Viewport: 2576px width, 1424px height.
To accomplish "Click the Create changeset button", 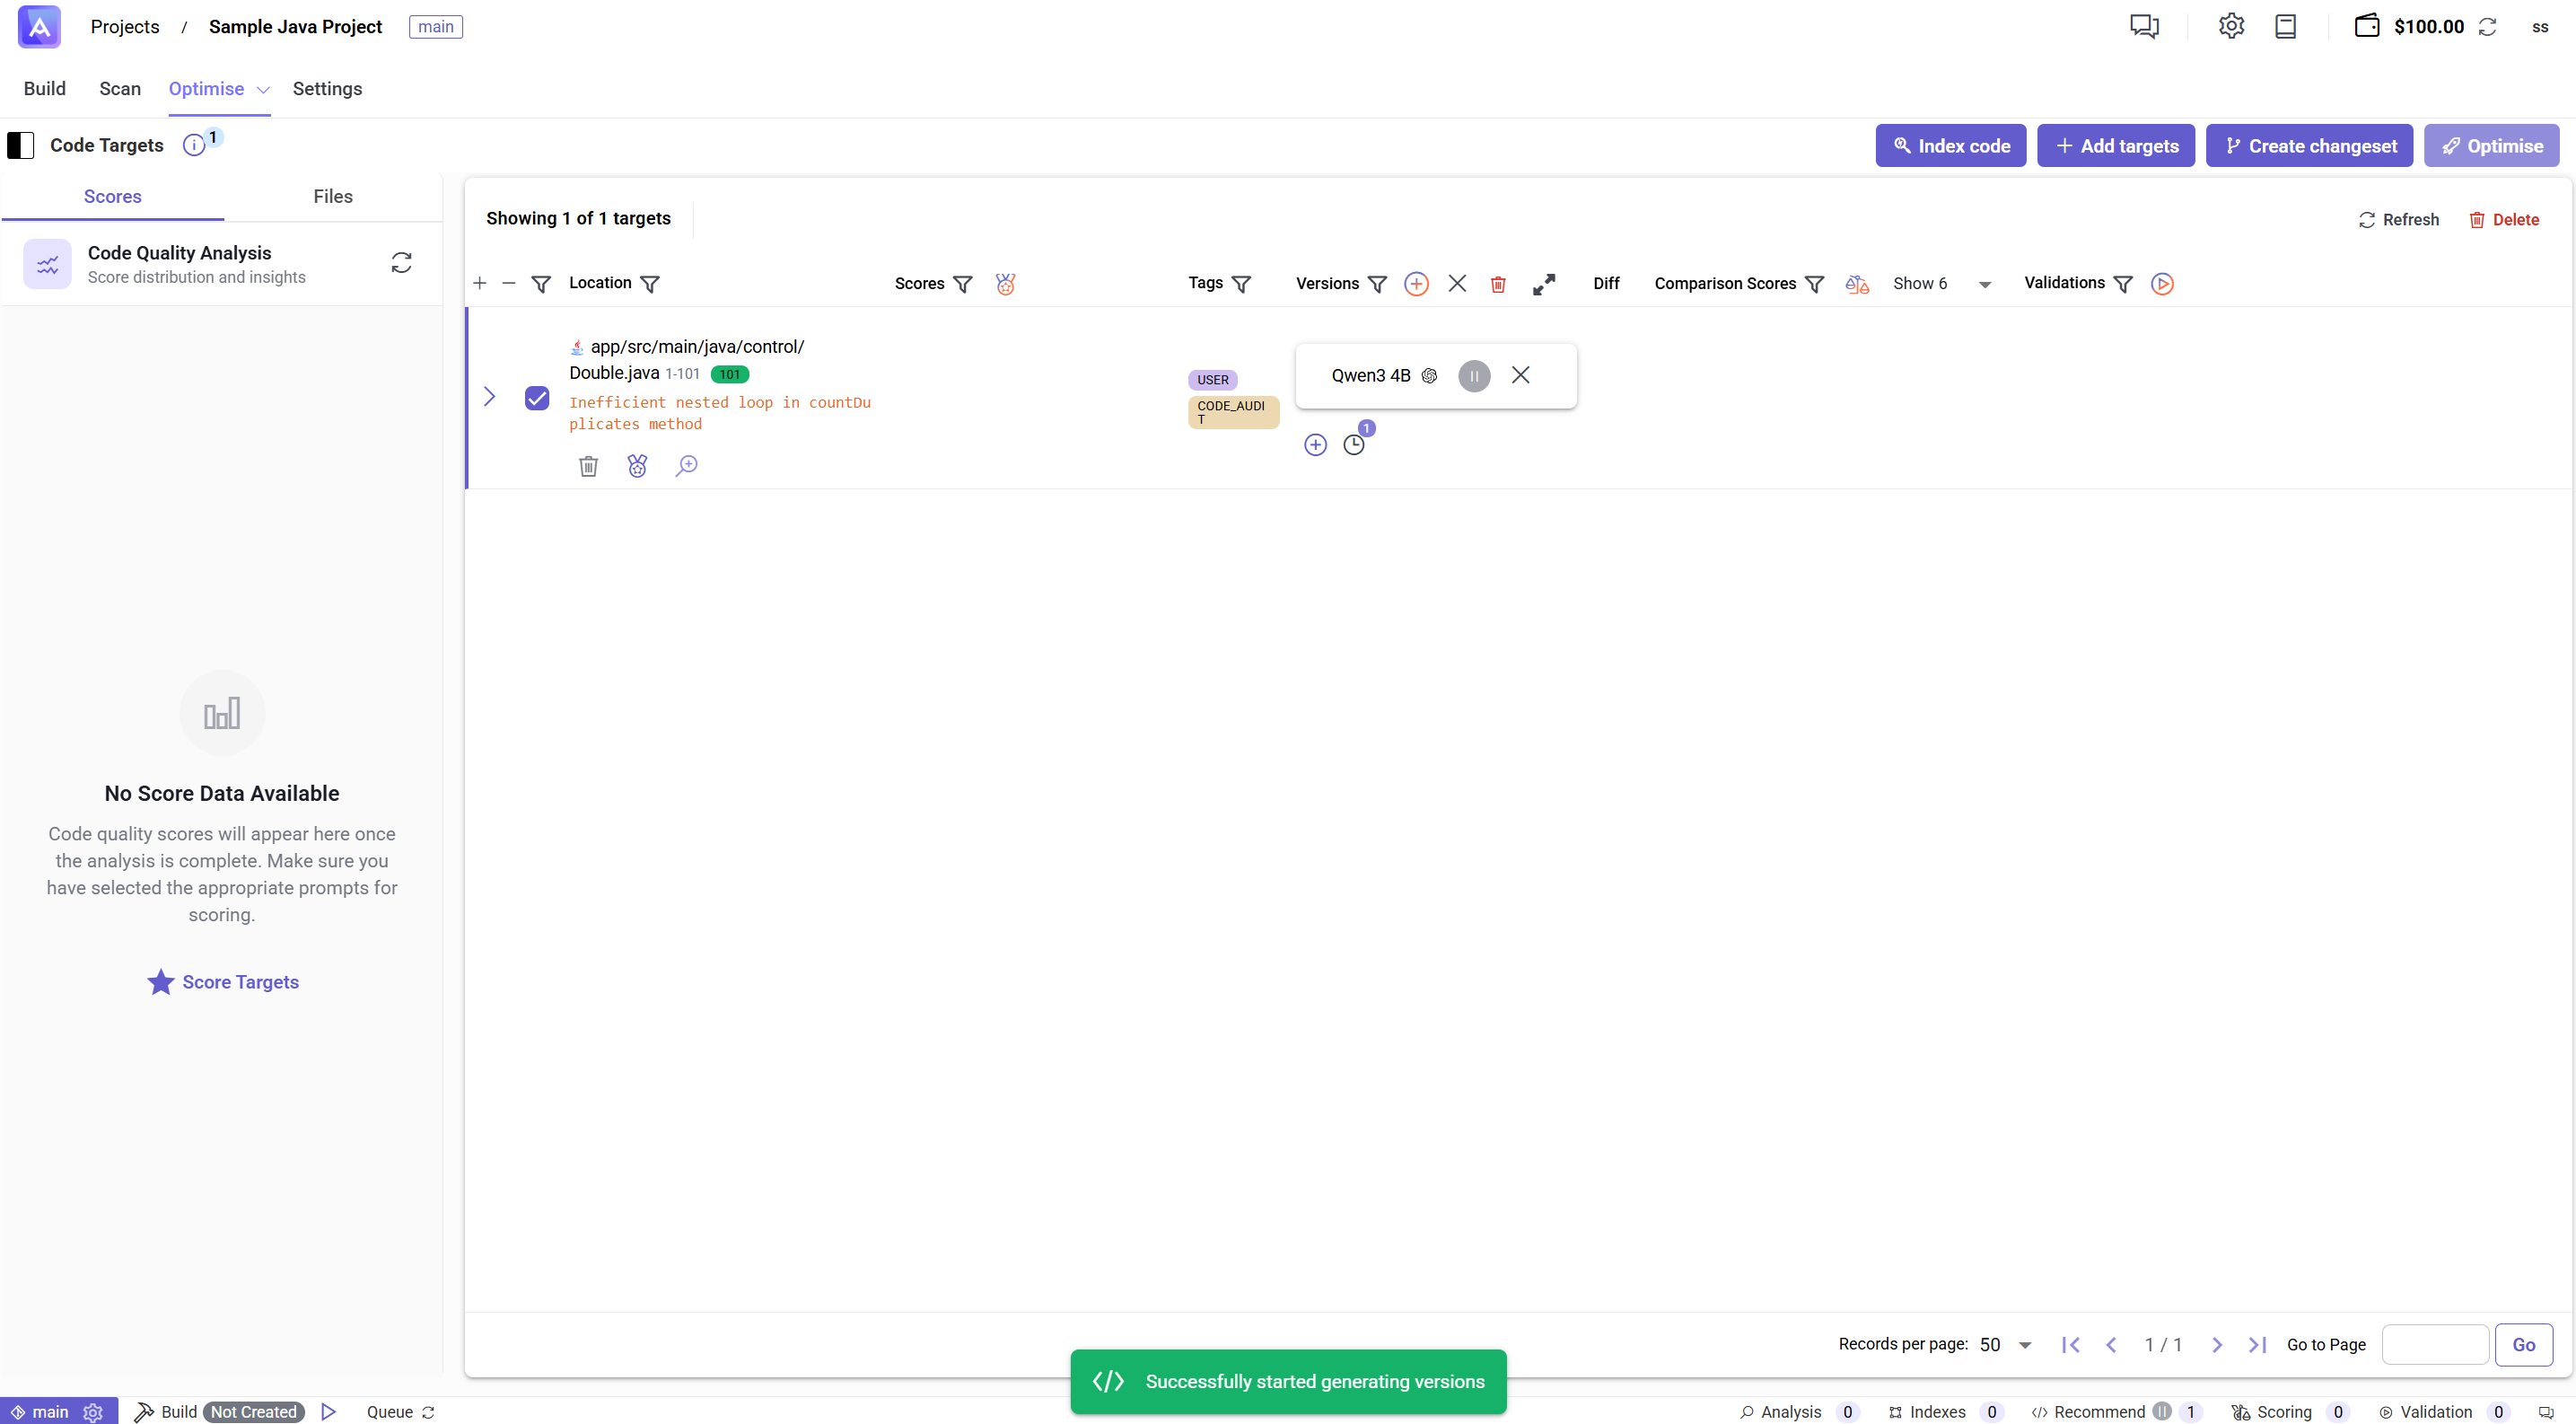I will click(x=2308, y=145).
